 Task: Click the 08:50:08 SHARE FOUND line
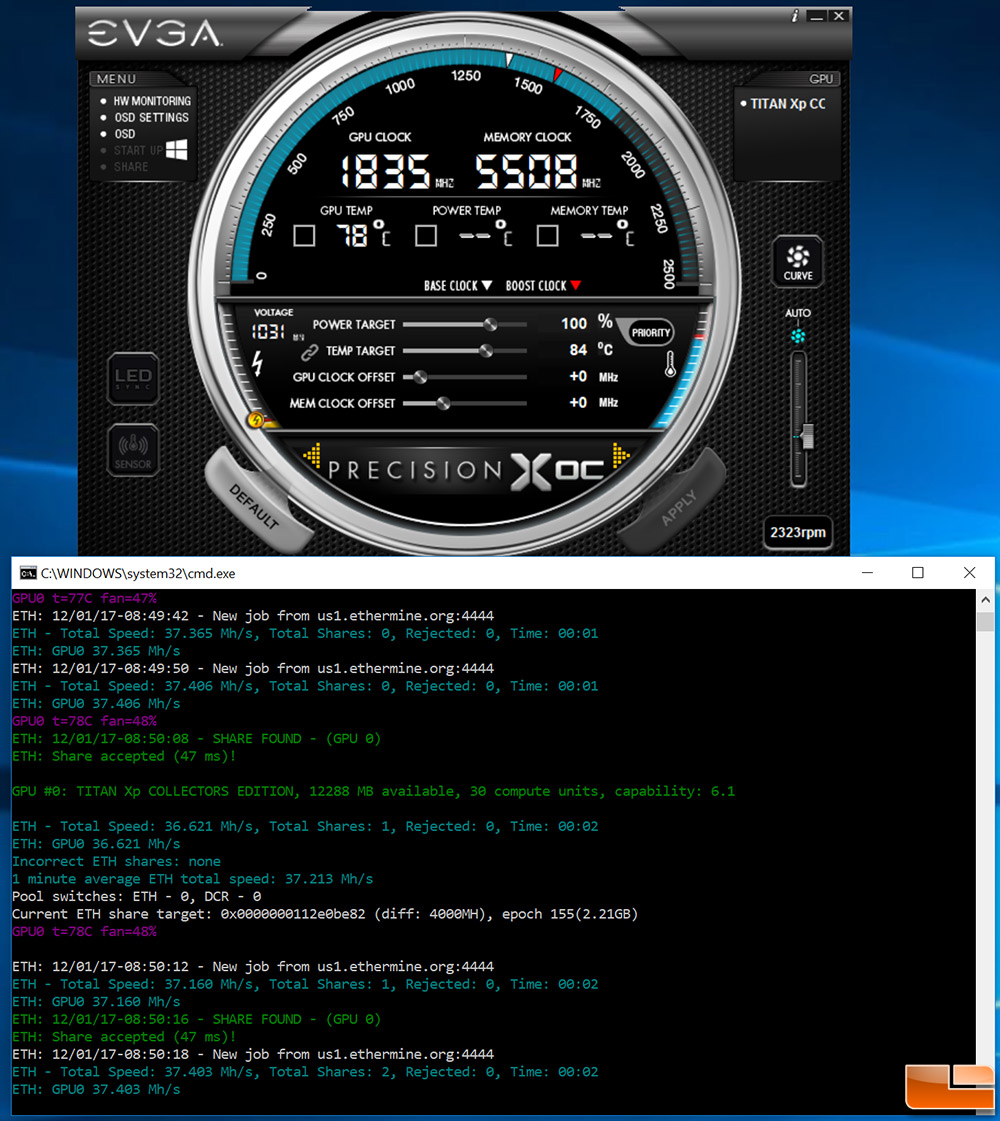[x=197, y=739]
